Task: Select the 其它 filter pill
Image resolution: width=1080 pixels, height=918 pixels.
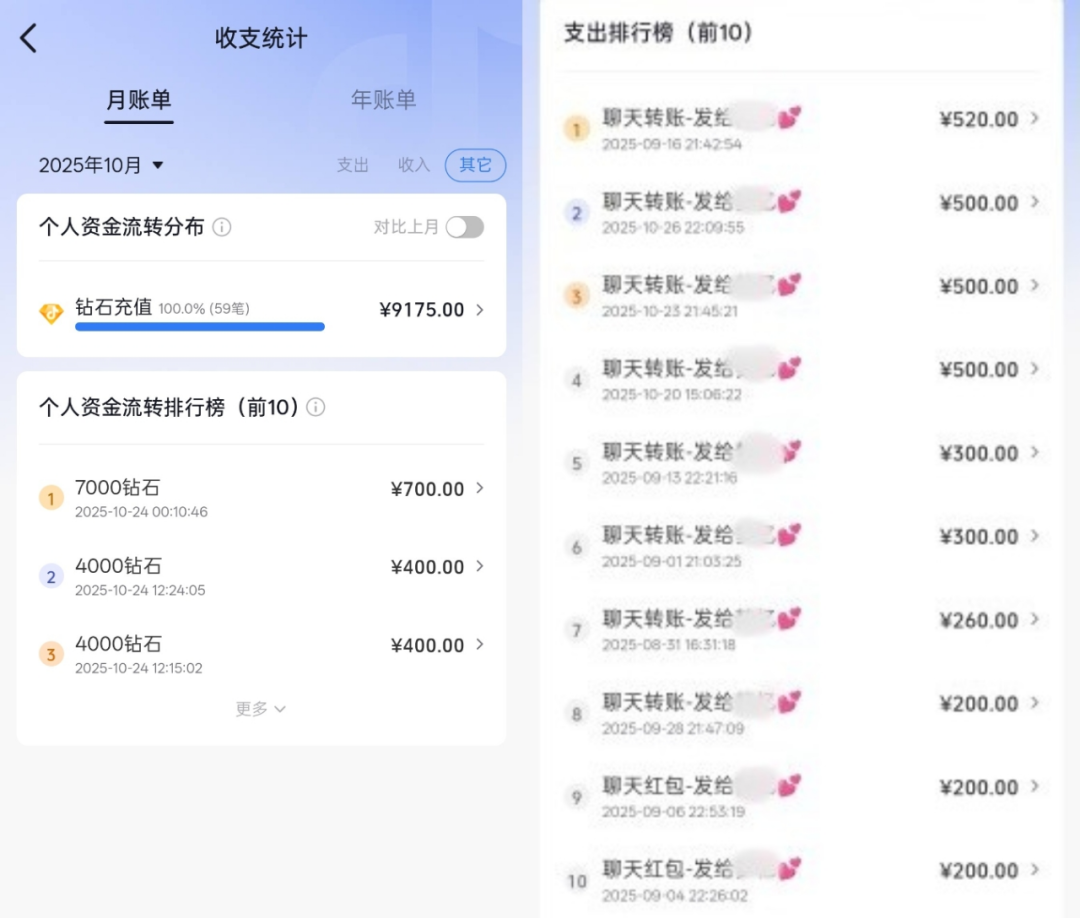Action: (x=475, y=165)
